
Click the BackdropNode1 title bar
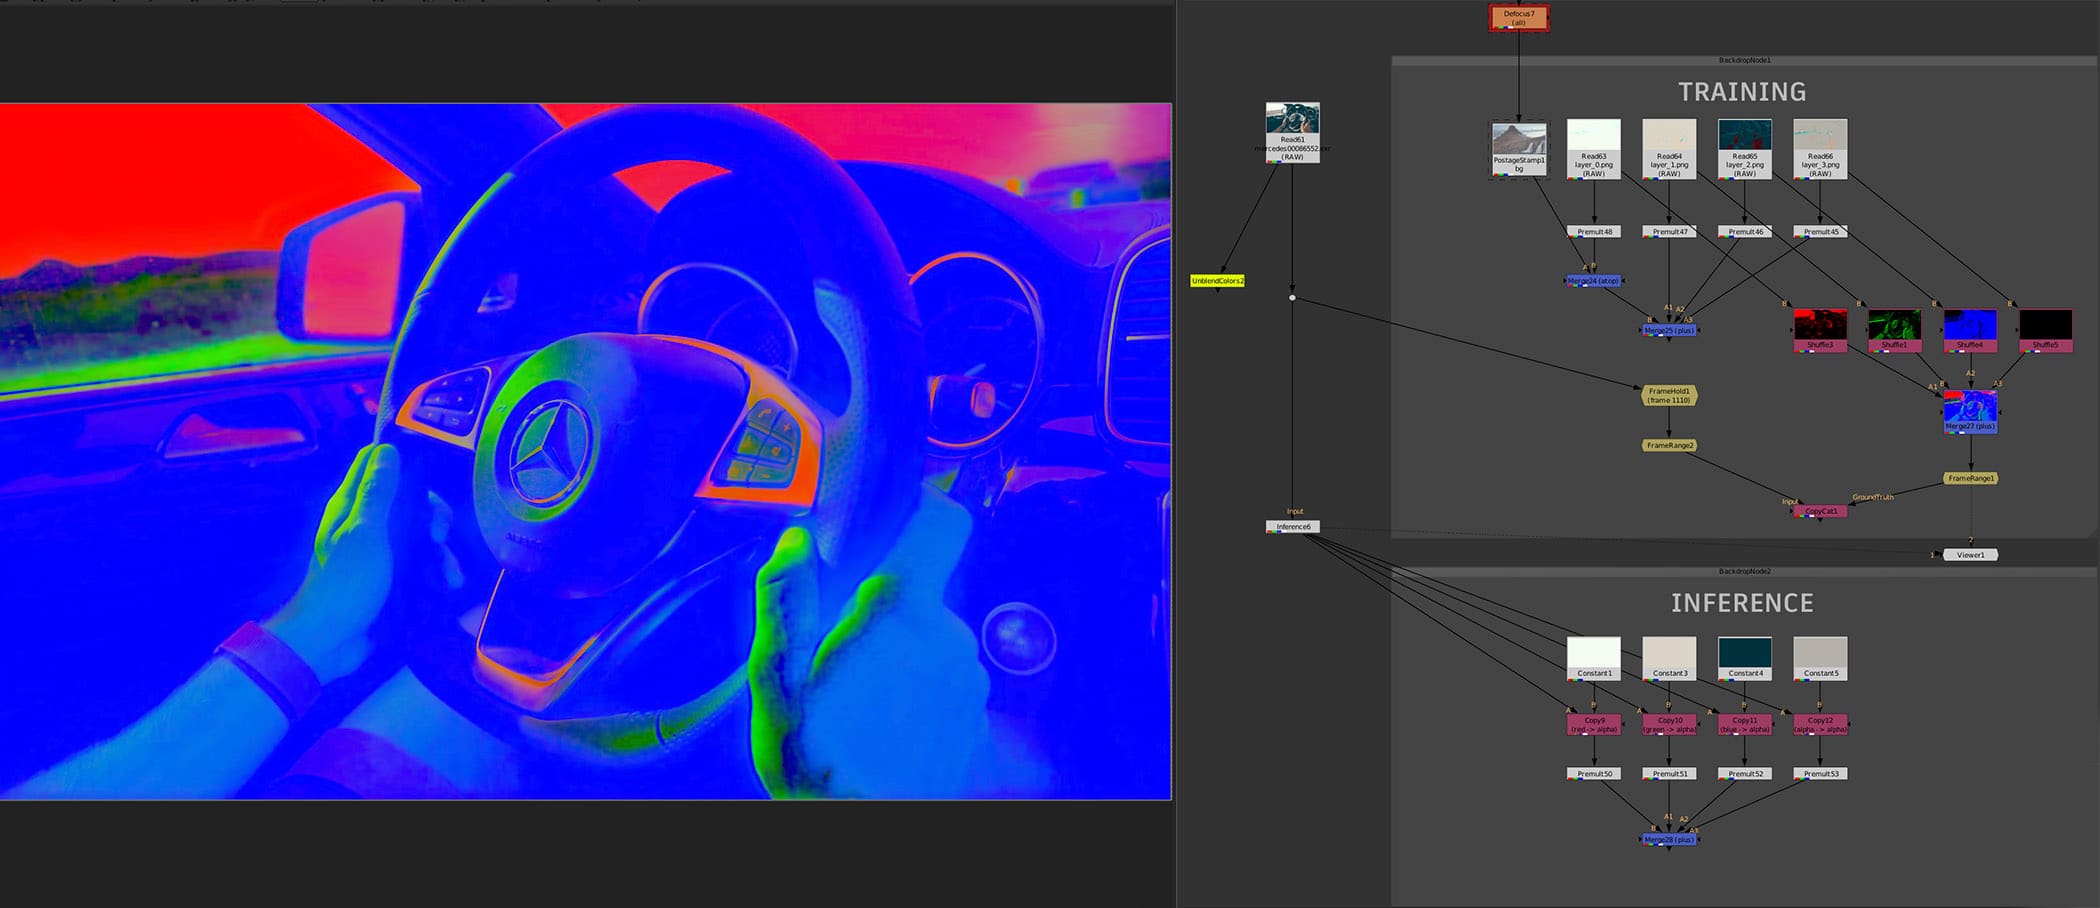pos(1745,61)
